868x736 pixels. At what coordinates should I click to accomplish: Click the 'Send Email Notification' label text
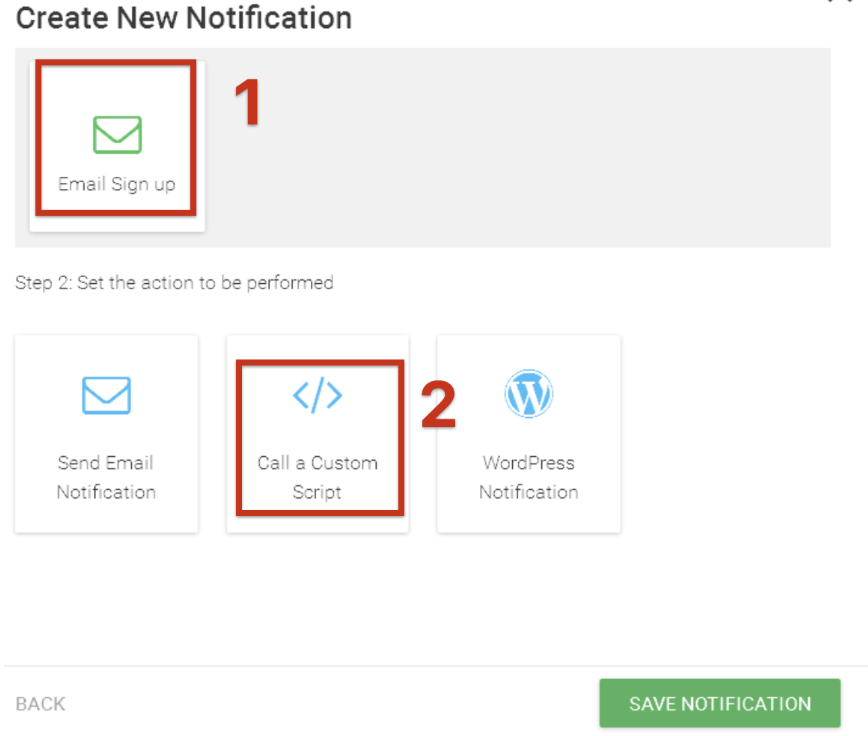(106, 477)
